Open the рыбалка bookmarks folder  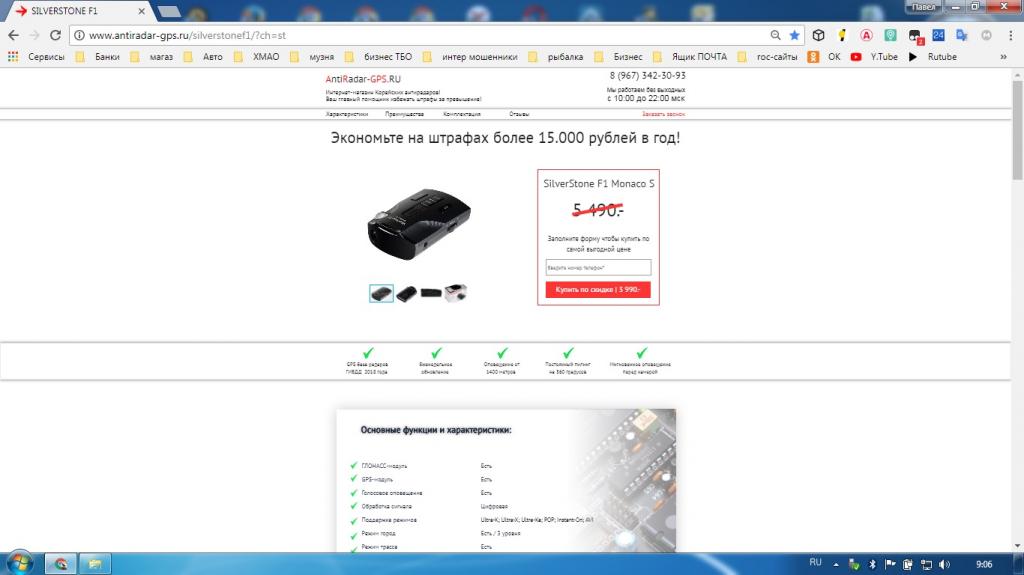[x=556, y=57]
